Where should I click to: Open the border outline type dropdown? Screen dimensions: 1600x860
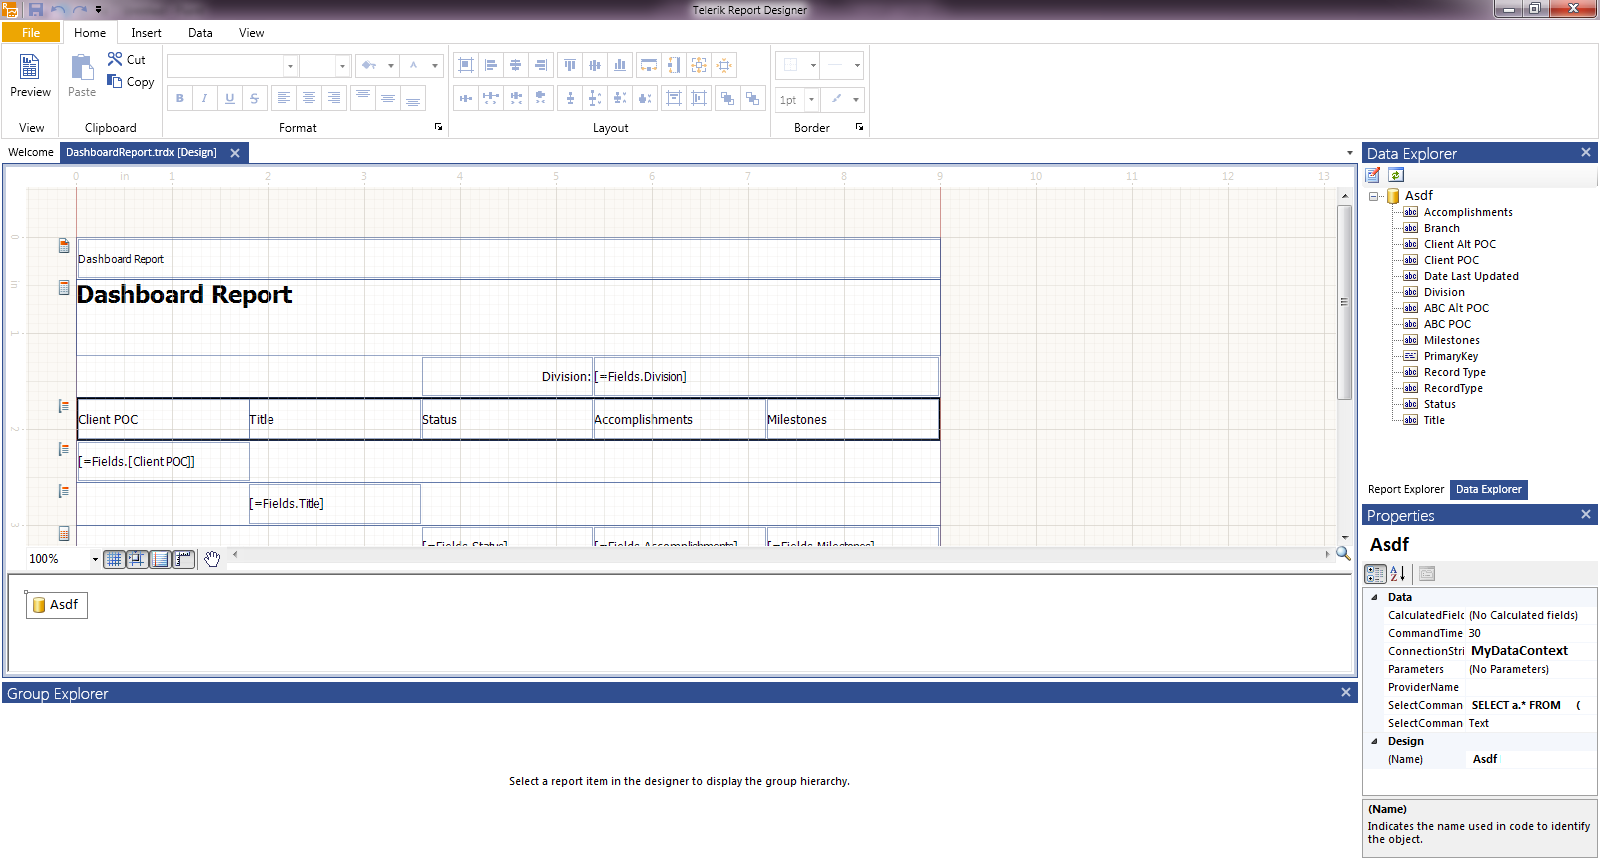(x=812, y=65)
